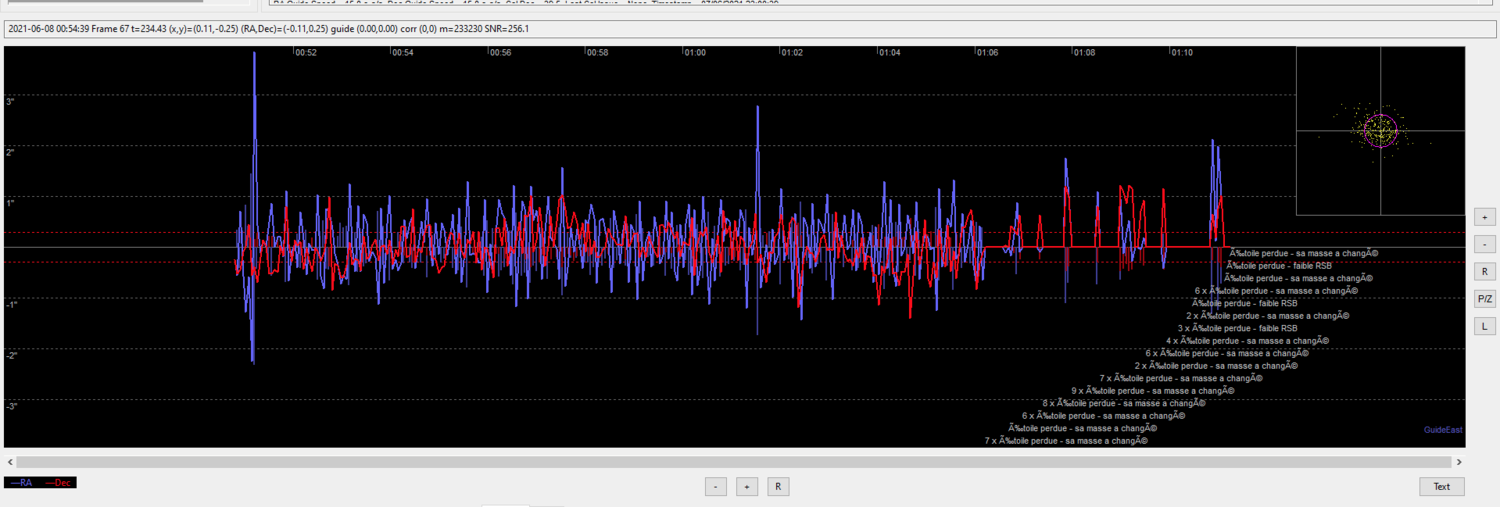Click the 'SNR=256.1' value in the status line
The image size is (1500, 507).
(x=507, y=29)
